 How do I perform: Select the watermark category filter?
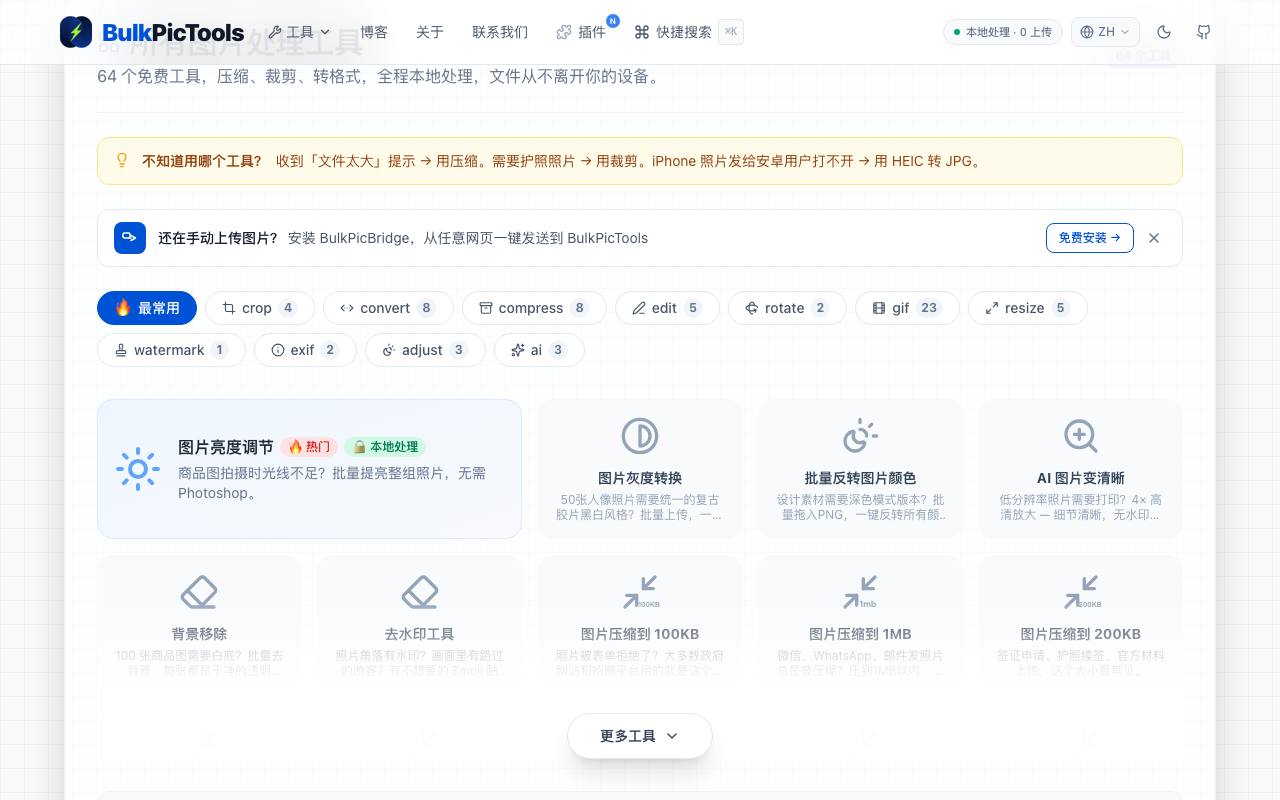pos(171,350)
